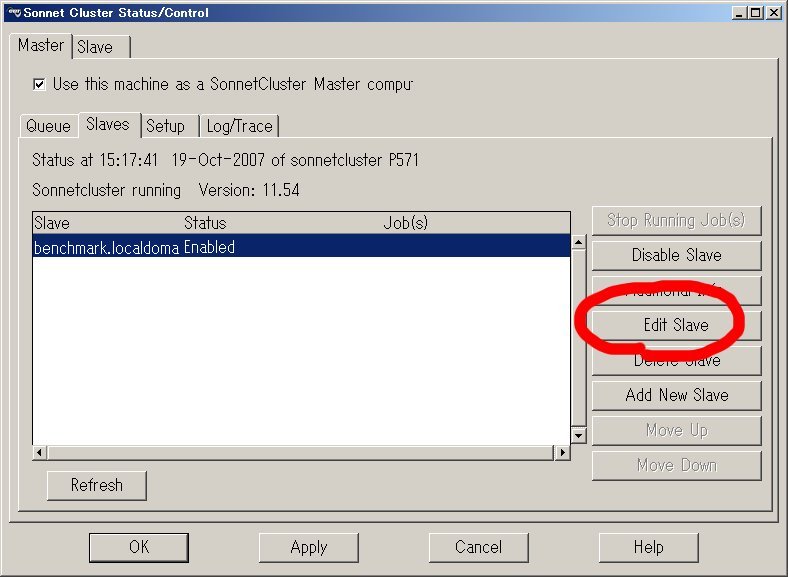The image size is (788, 577).
Task: Click the horizontal scroll left arrow
Action: point(40,452)
